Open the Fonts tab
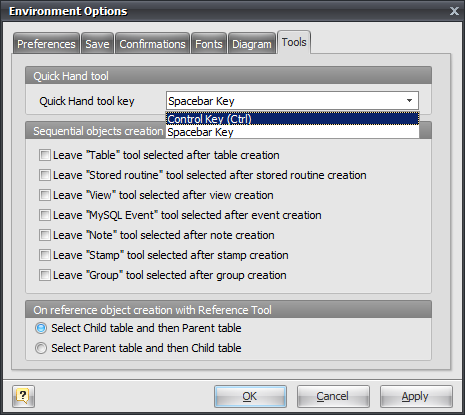465x415 pixels. [209, 44]
